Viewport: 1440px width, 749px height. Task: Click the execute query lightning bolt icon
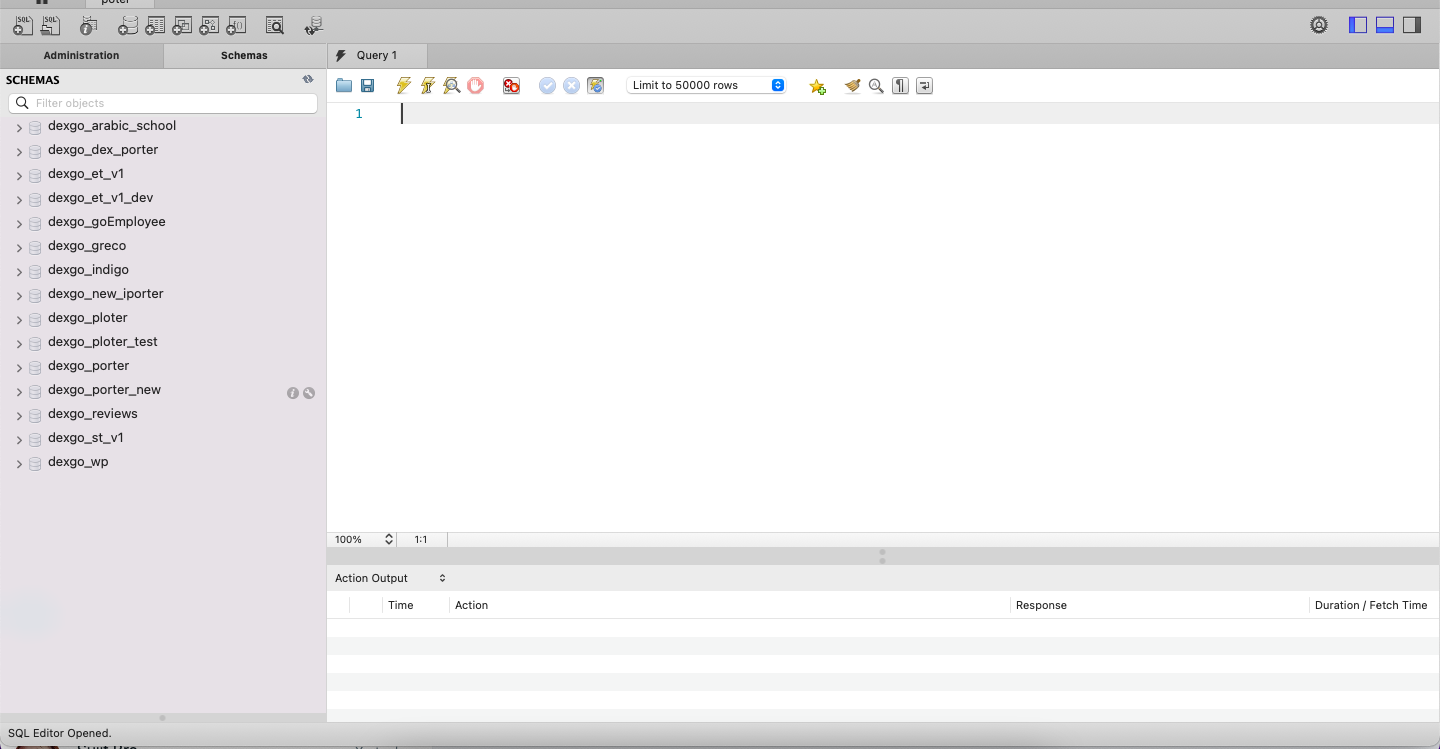(x=404, y=86)
